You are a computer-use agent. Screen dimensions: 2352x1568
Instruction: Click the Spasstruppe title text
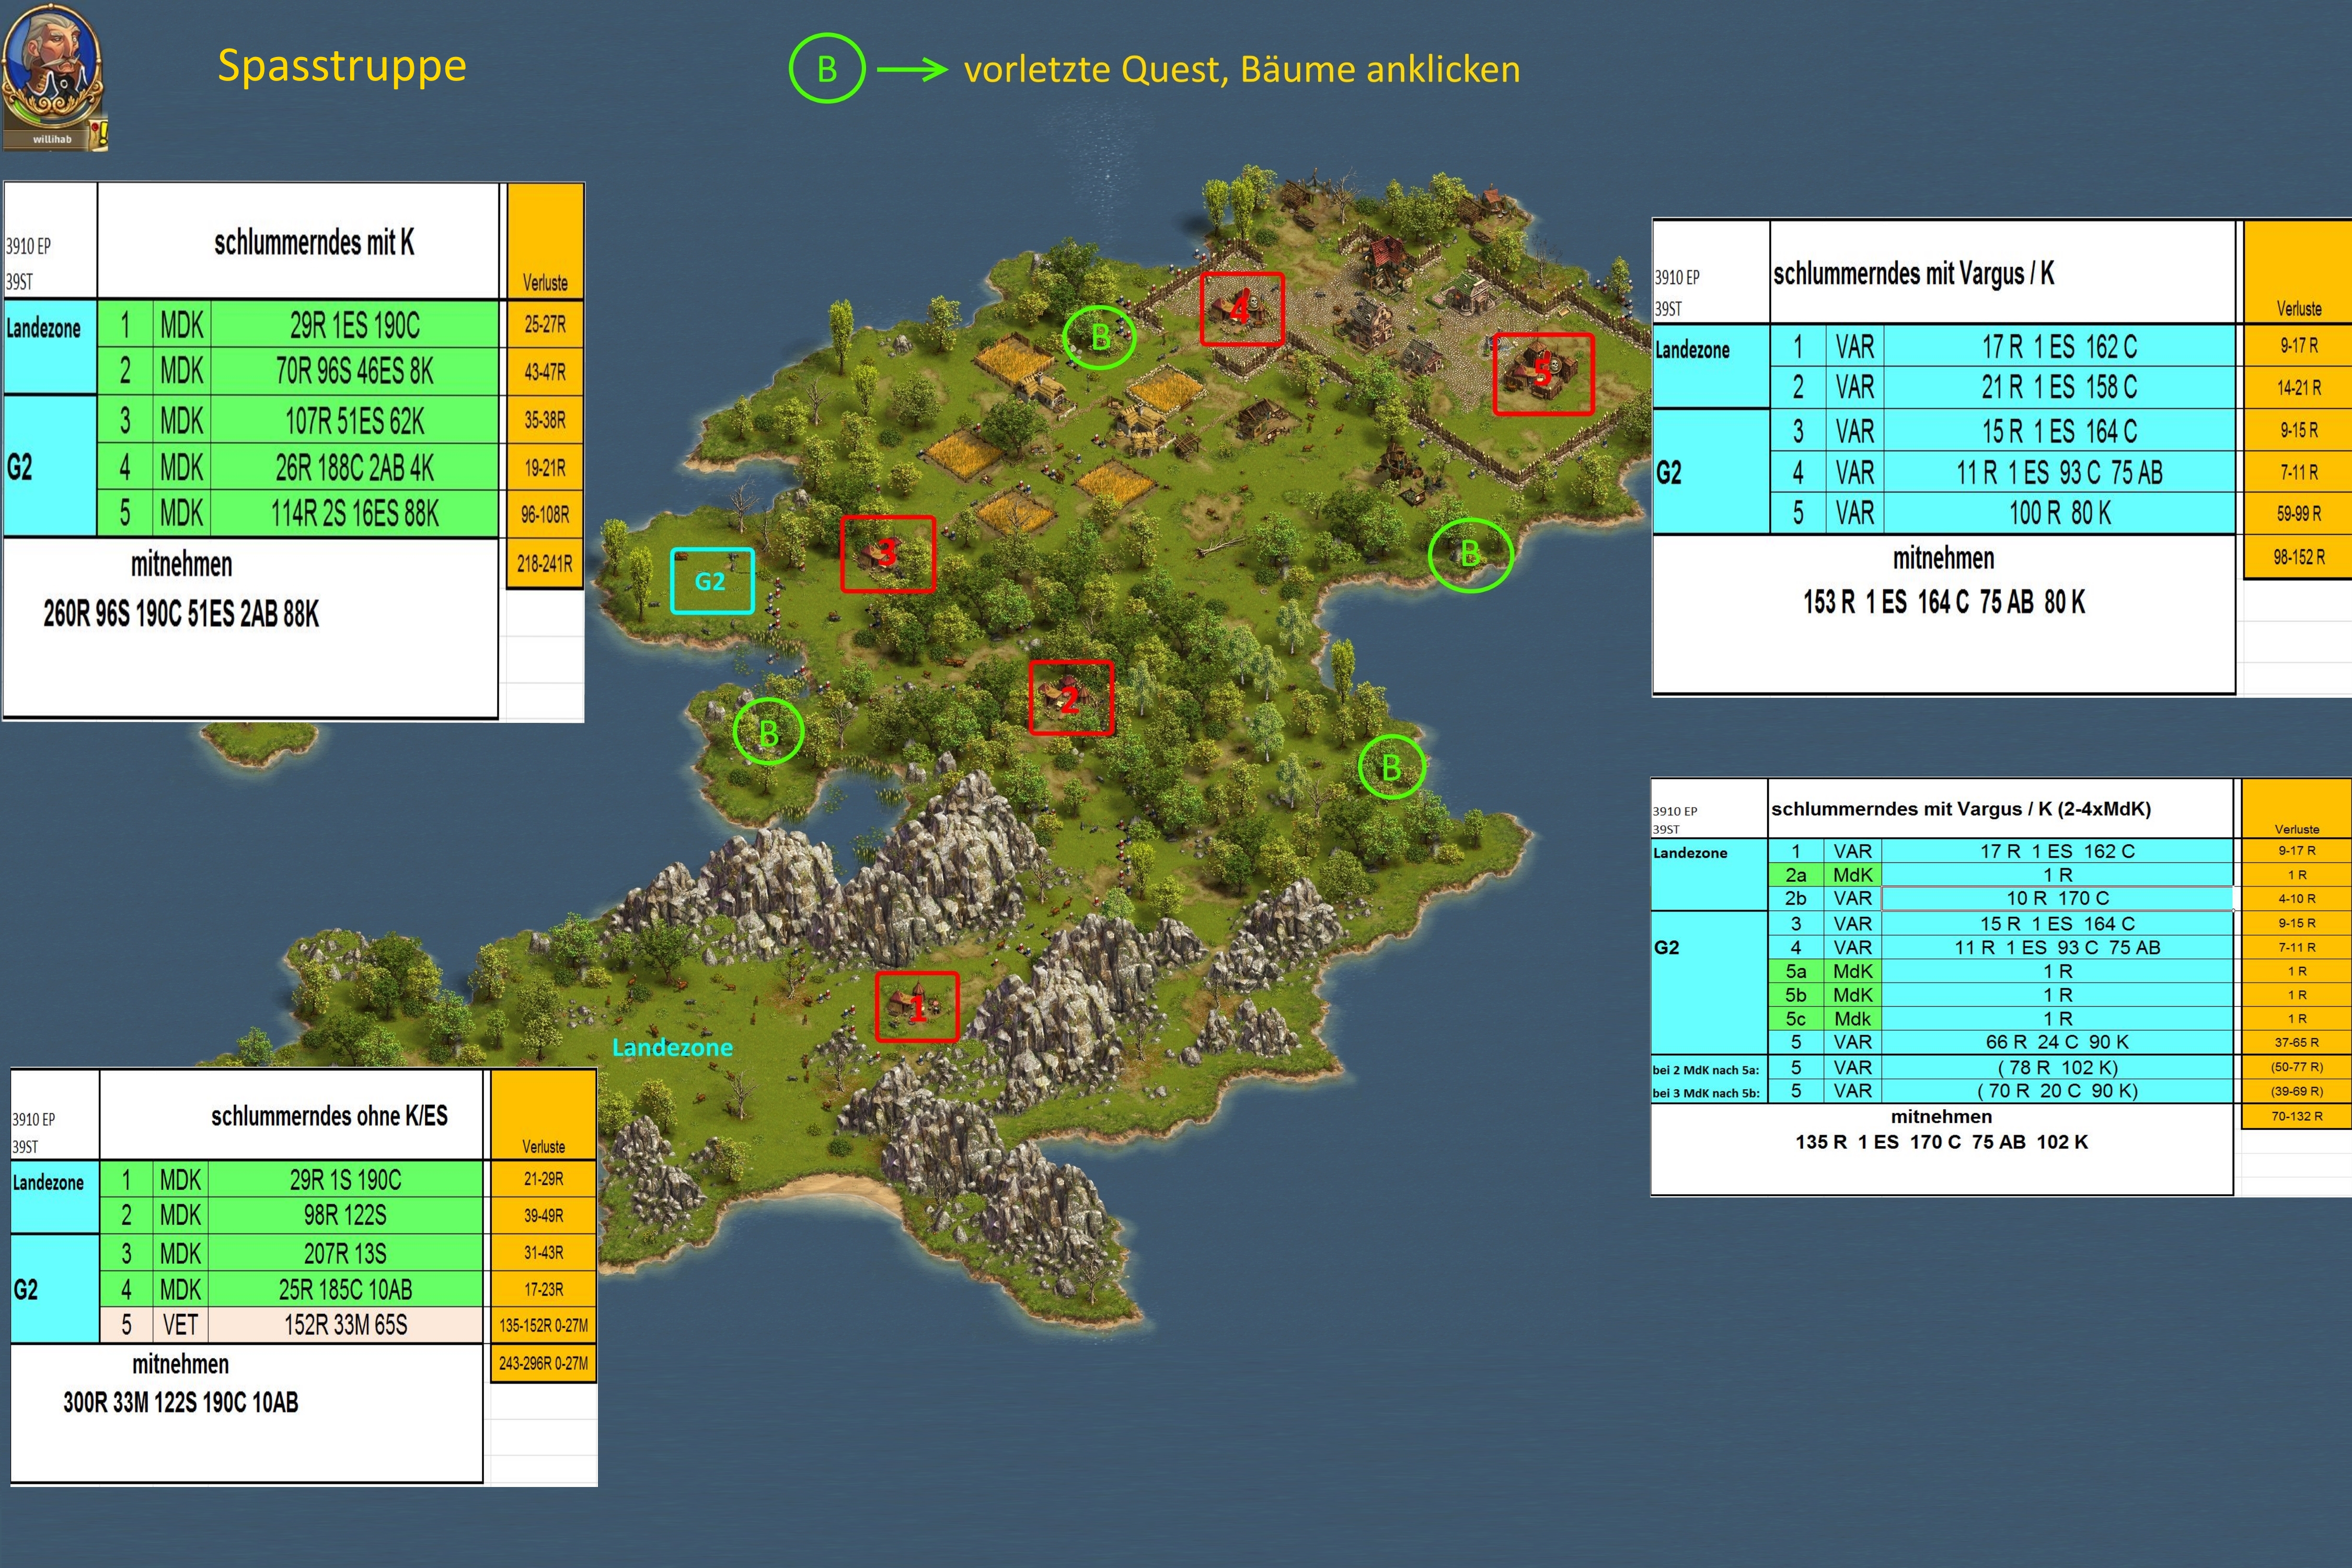click(x=342, y=66)
